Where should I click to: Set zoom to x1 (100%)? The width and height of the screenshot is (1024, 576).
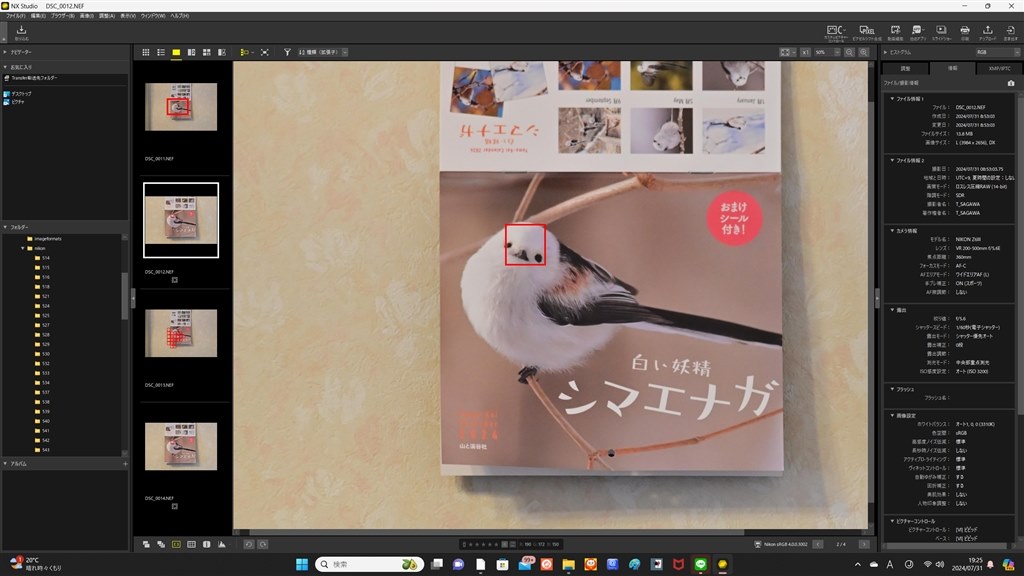(x=805, y=52)
